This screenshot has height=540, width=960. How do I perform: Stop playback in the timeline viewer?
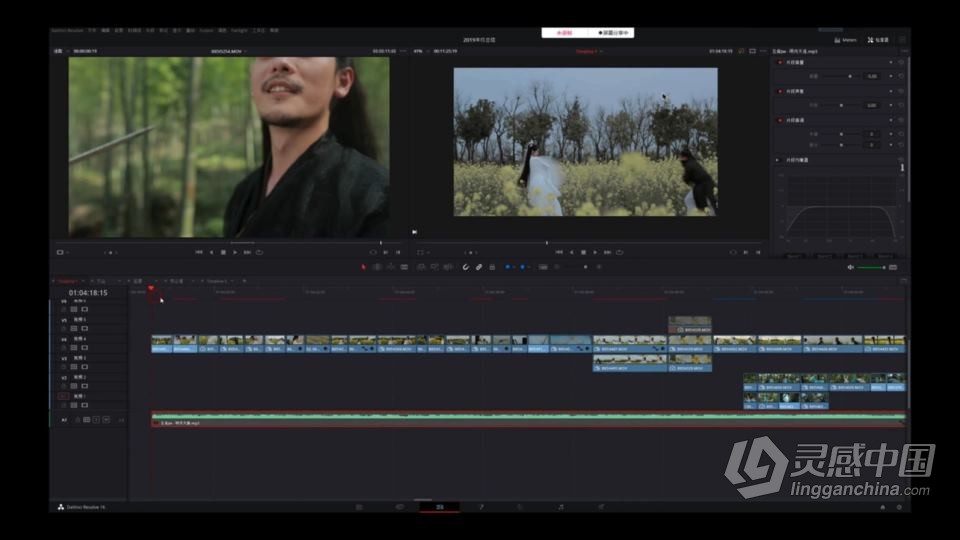(x=583, y=252)
